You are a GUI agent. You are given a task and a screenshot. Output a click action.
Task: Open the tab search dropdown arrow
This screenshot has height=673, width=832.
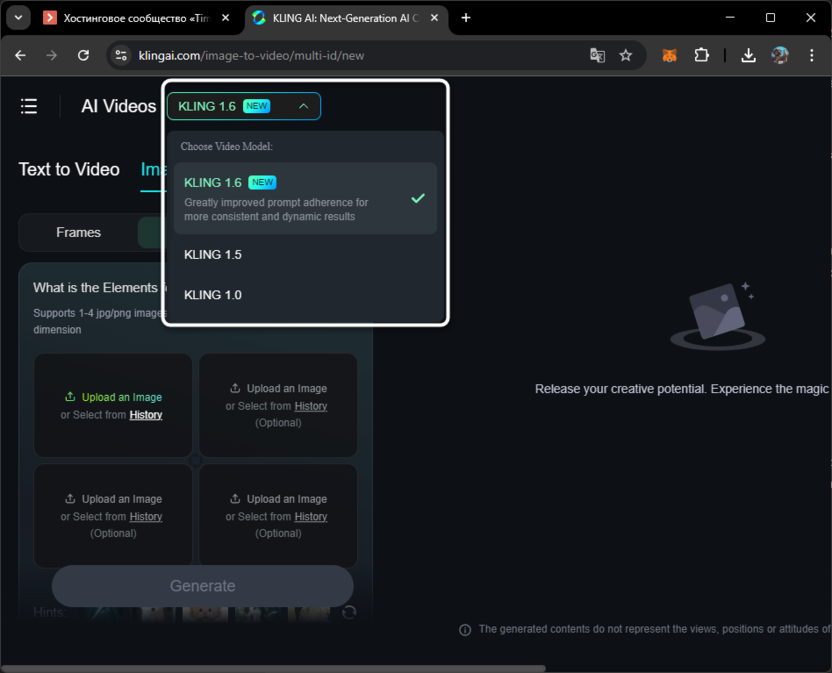[19, 18]
